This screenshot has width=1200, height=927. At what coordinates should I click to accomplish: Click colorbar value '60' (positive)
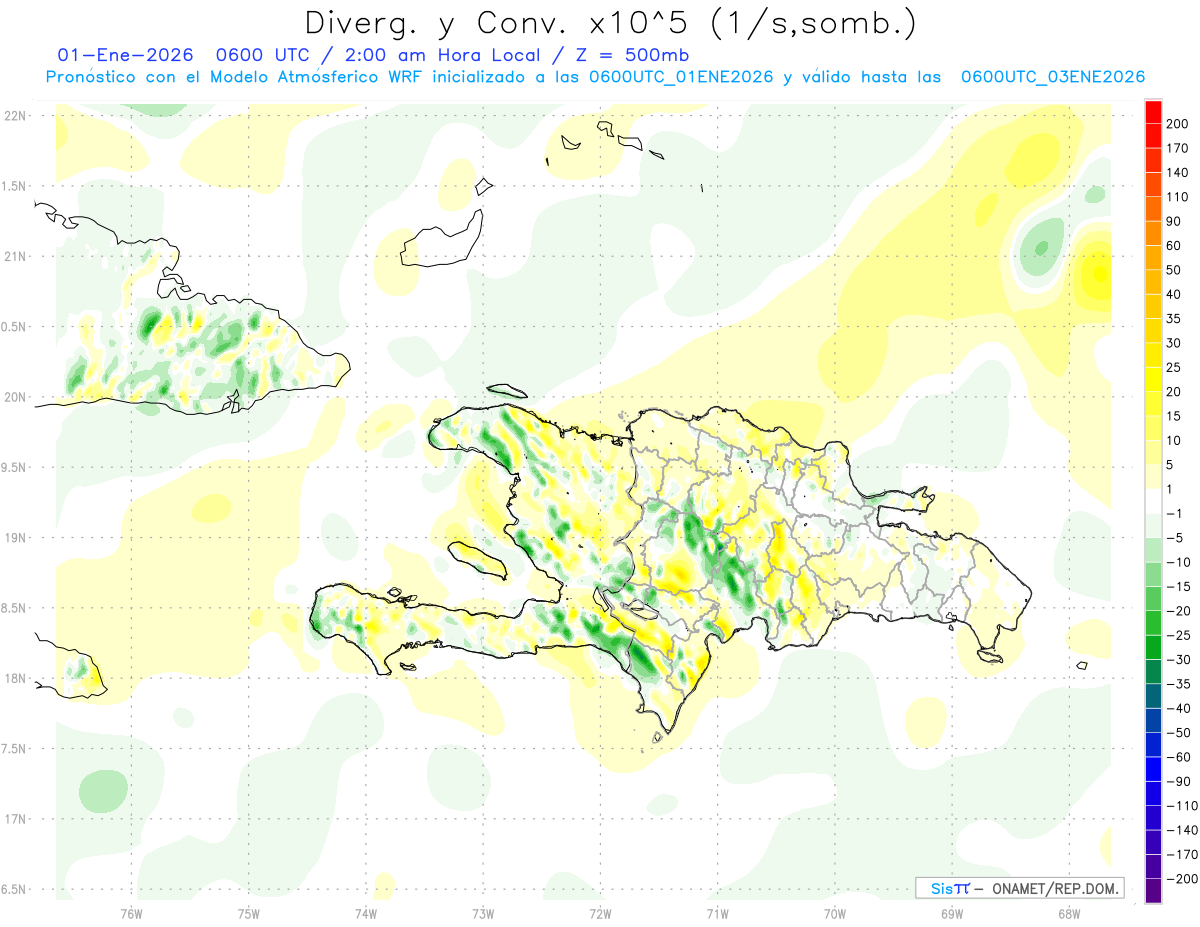[x=1175, y=246]
